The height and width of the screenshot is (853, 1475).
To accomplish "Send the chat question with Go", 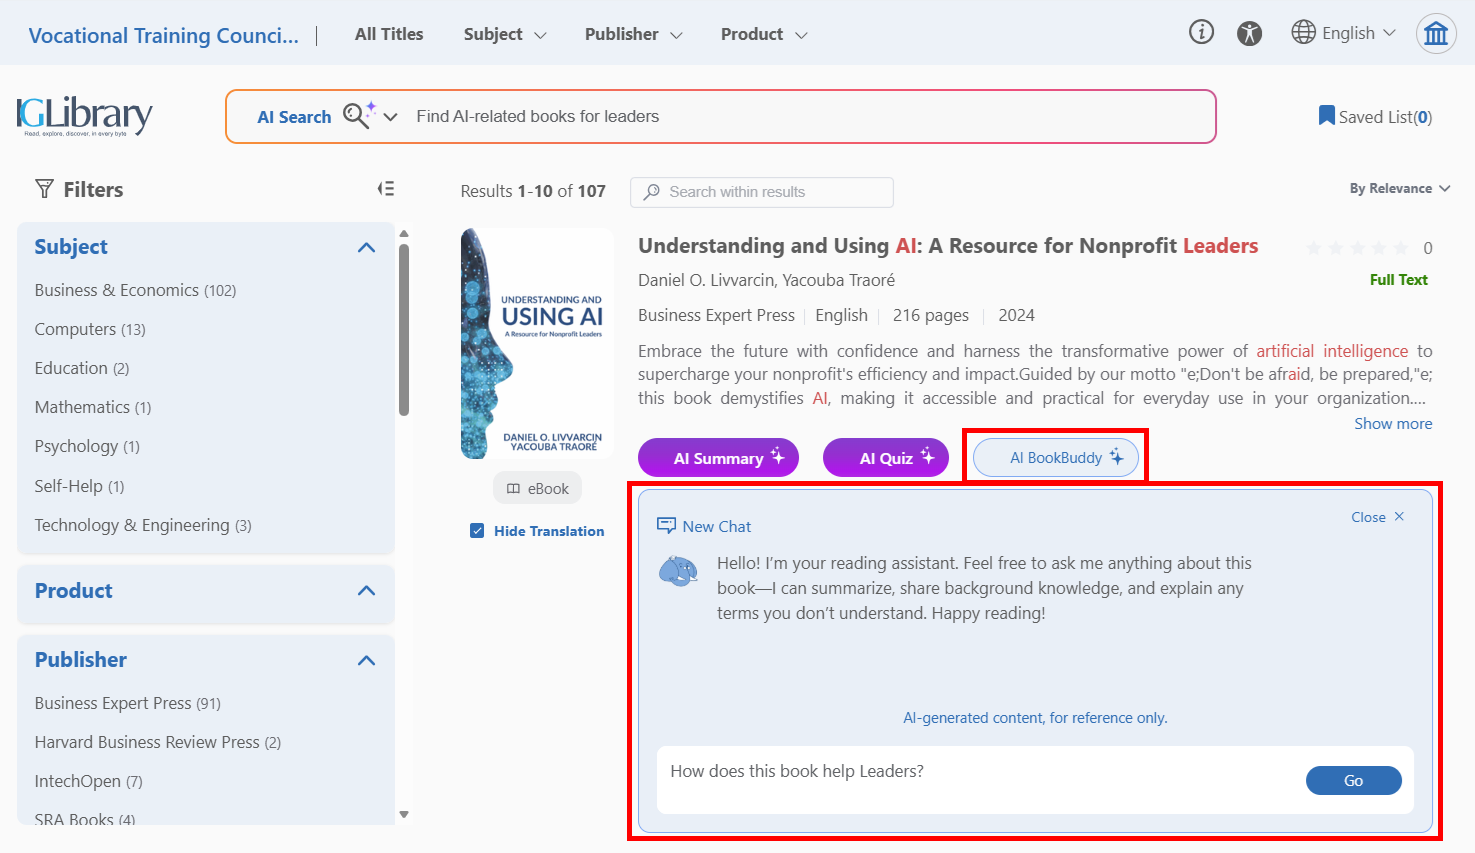I will click(x=1354, y=781).
